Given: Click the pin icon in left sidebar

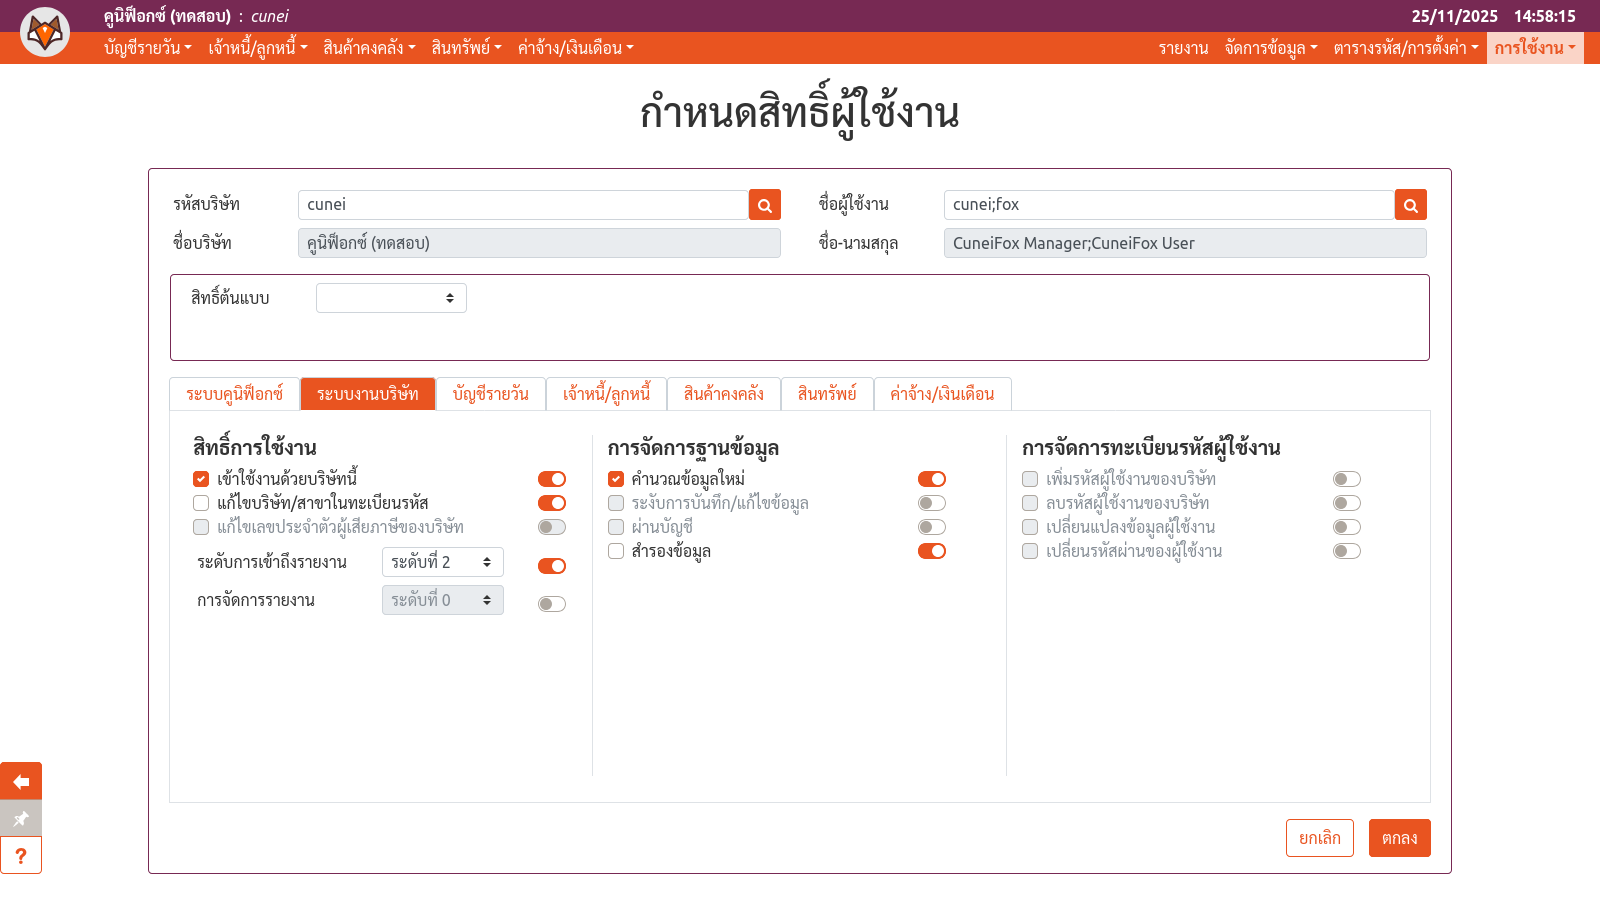Looking at the screenshot, I should click(21, 819).
